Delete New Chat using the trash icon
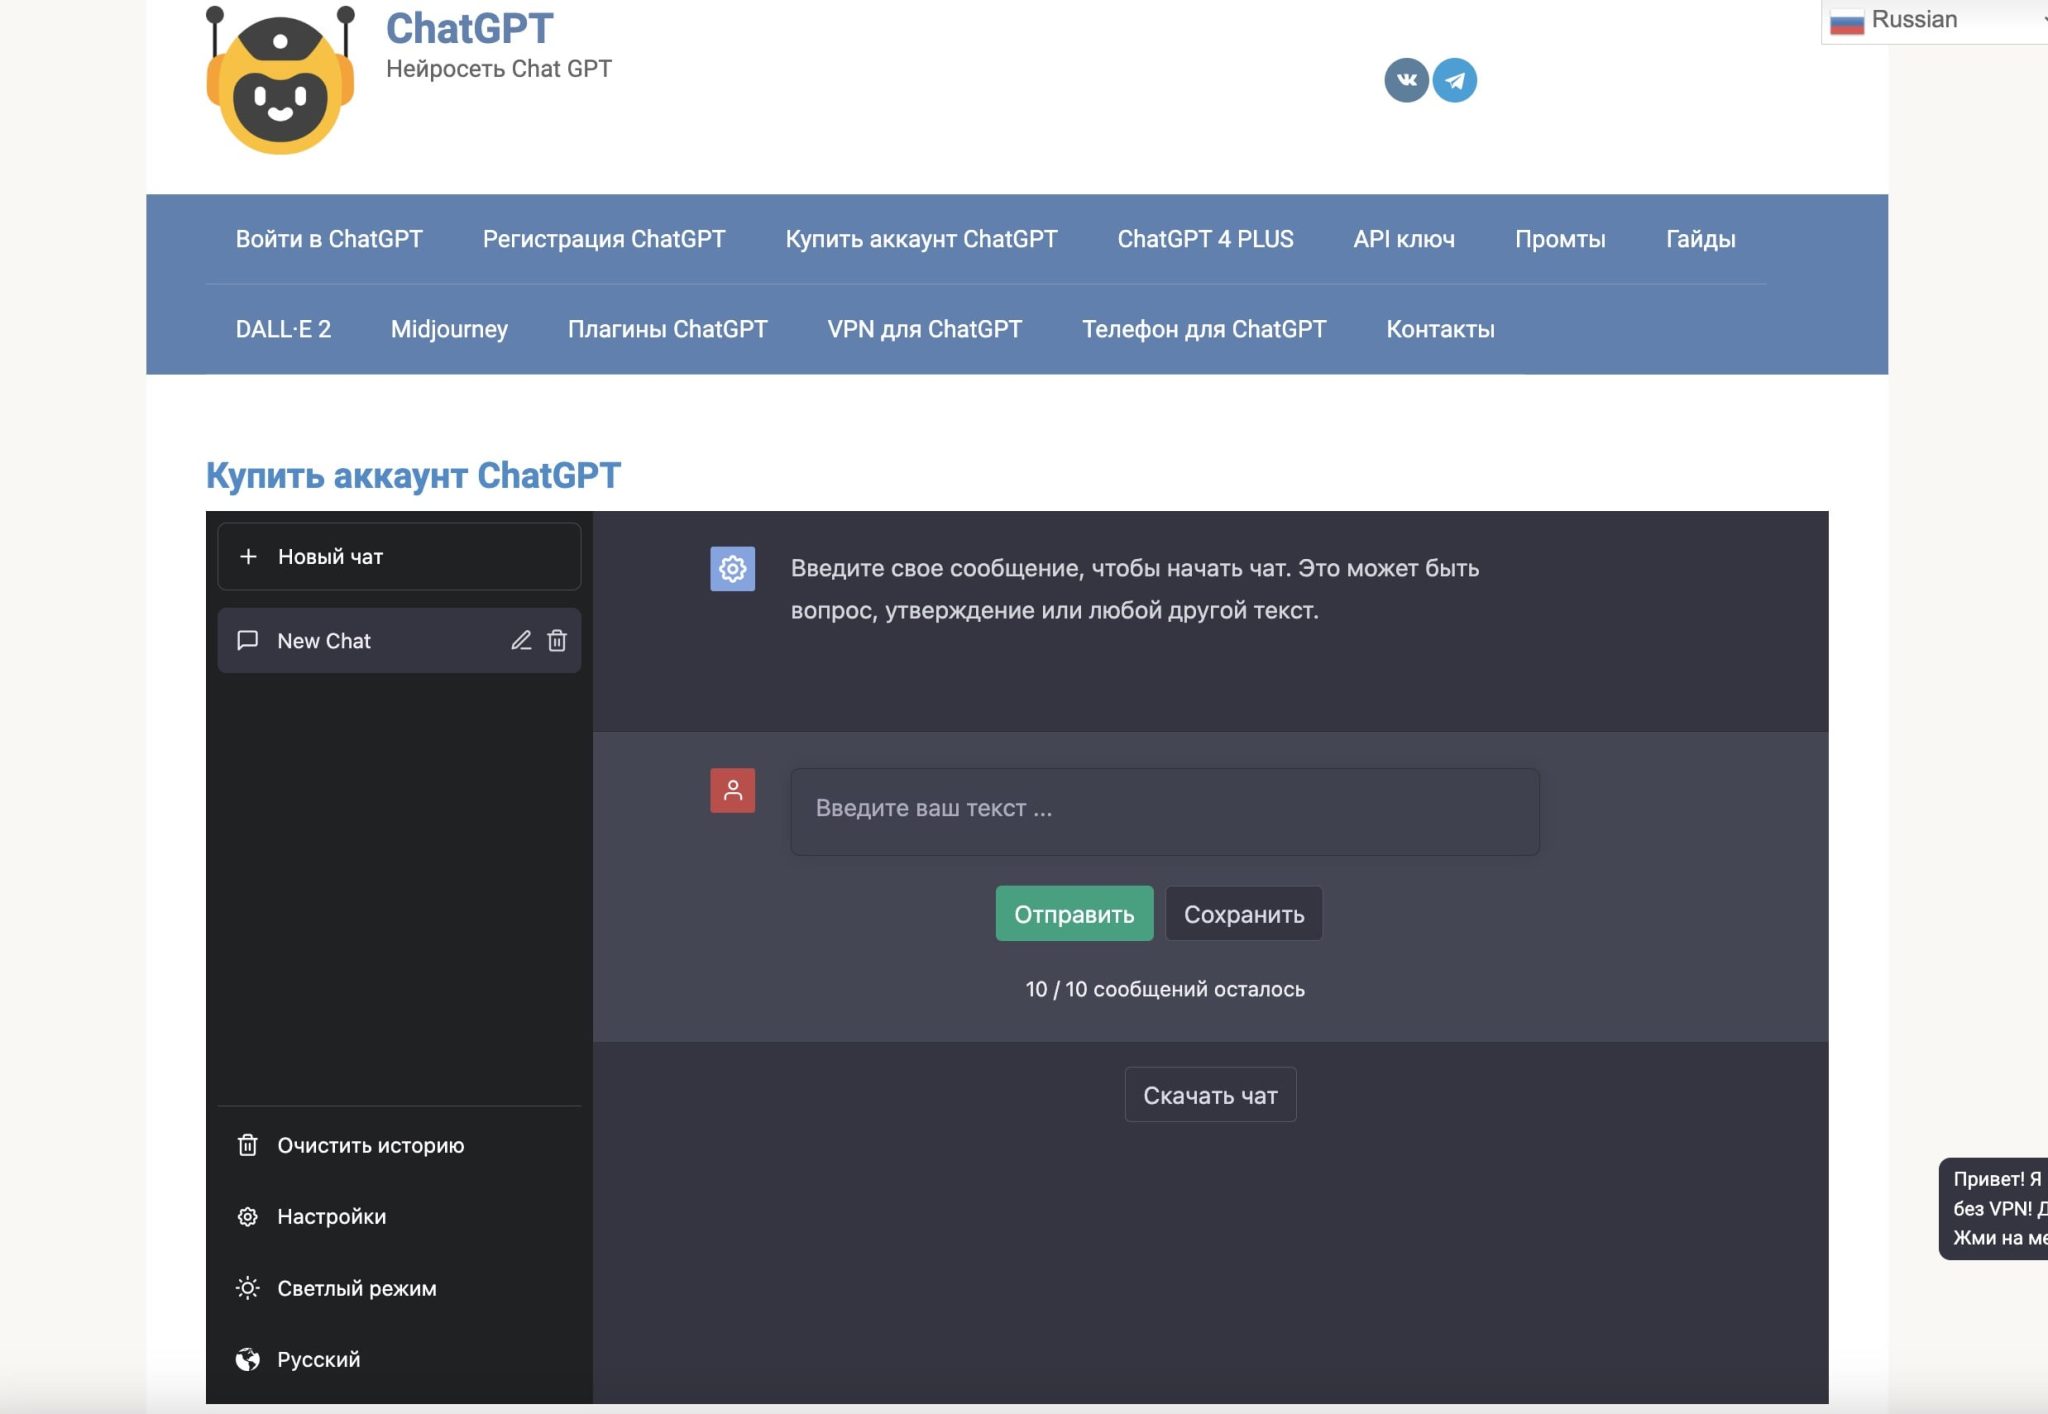The width and height of the screenshot is (2048, 1414). (557, 640)
